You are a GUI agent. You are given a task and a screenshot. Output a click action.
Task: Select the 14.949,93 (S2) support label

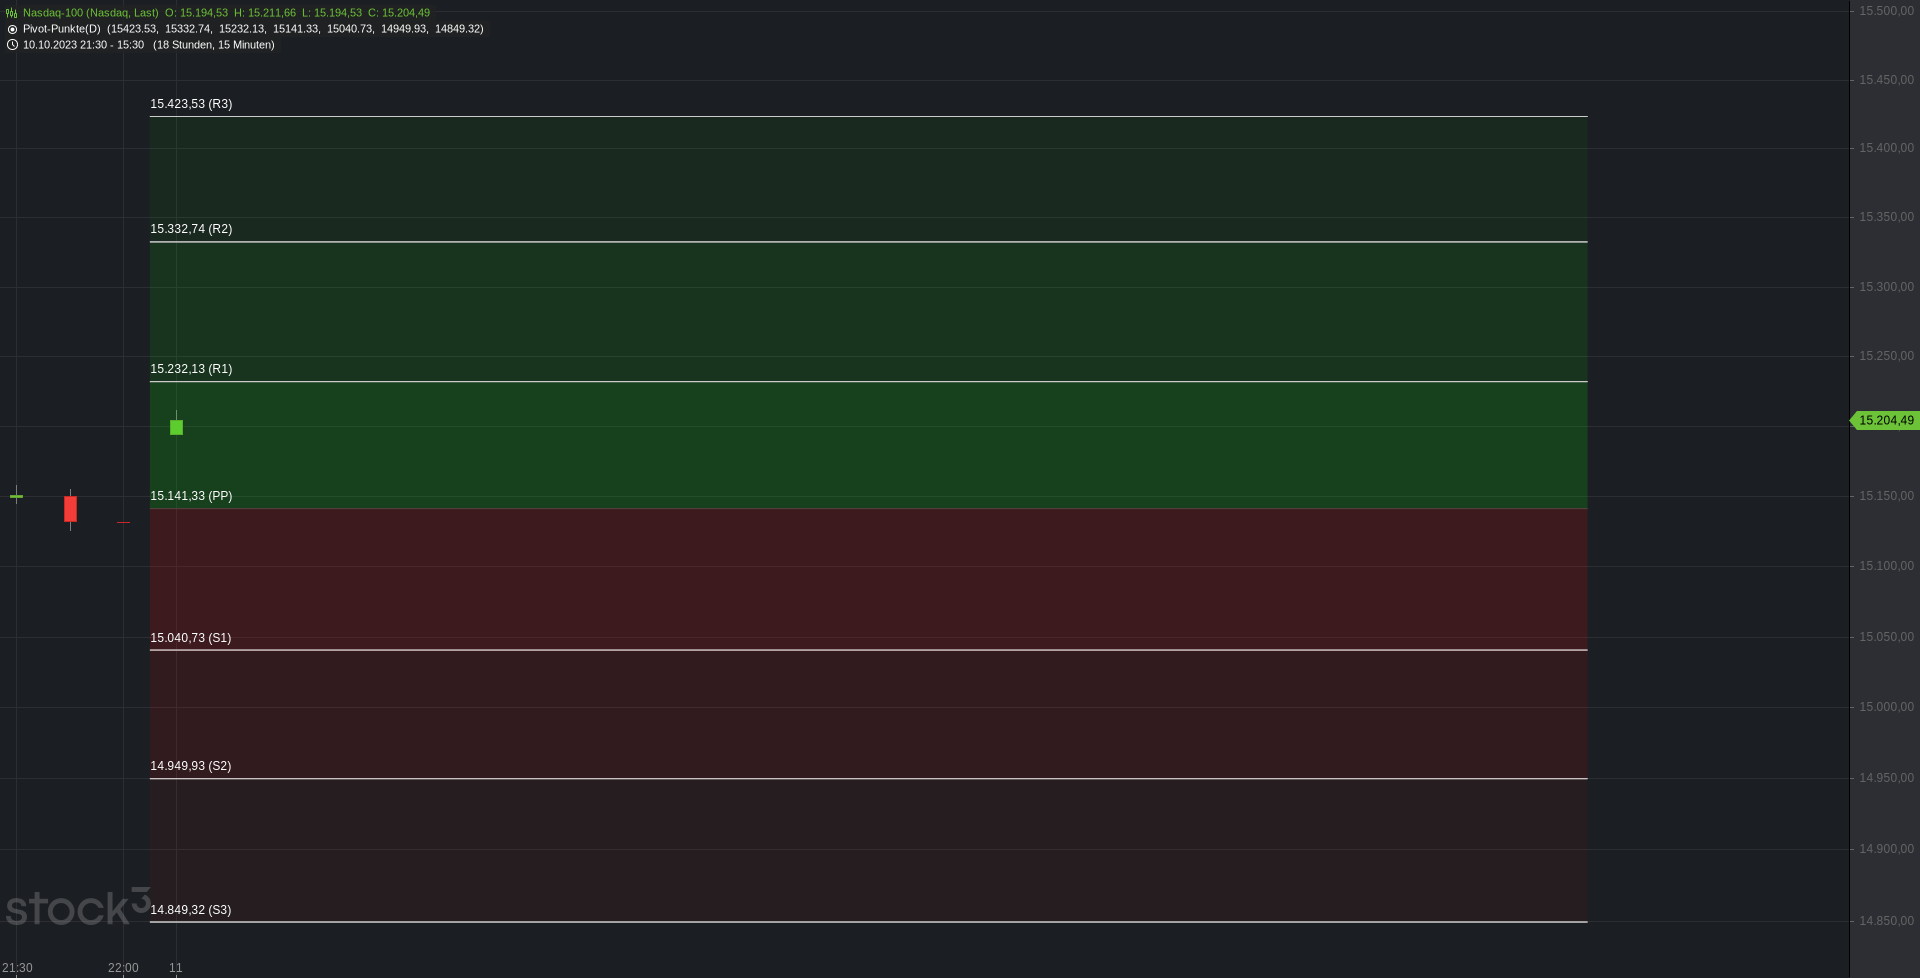[190, 766]
